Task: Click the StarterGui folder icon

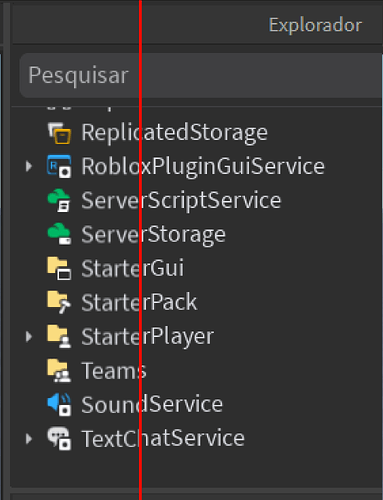Action: [59, 268]
